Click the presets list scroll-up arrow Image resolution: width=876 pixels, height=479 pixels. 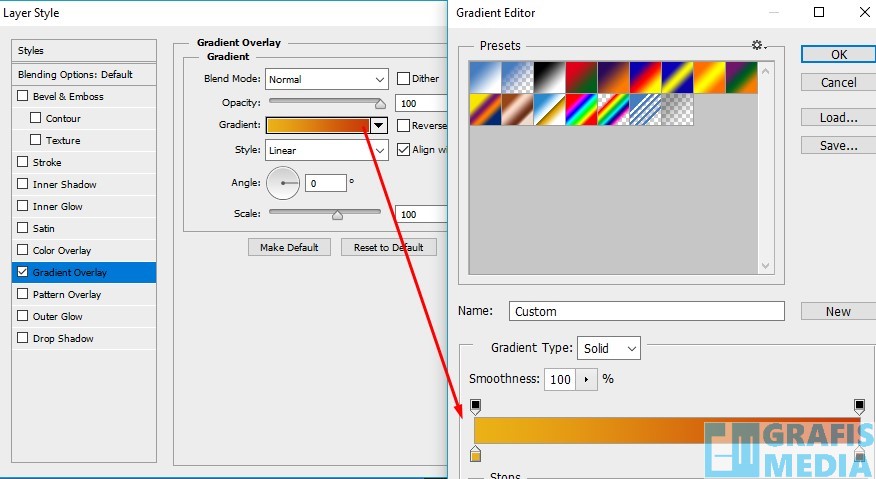click(x=765, y=71)
